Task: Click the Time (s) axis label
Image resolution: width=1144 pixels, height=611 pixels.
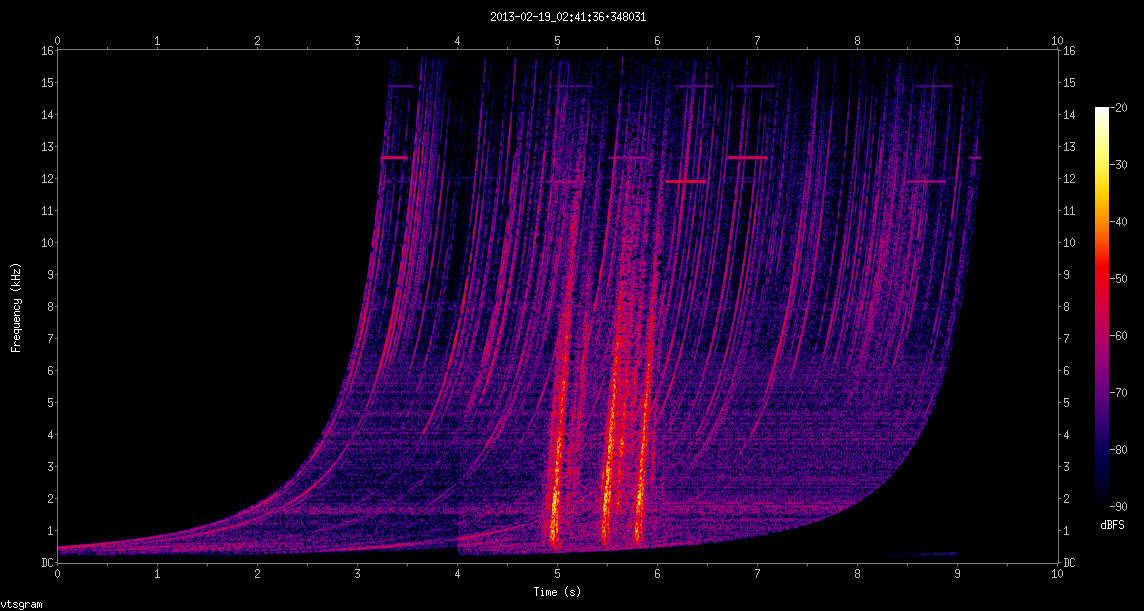Action: coord(556,592)
